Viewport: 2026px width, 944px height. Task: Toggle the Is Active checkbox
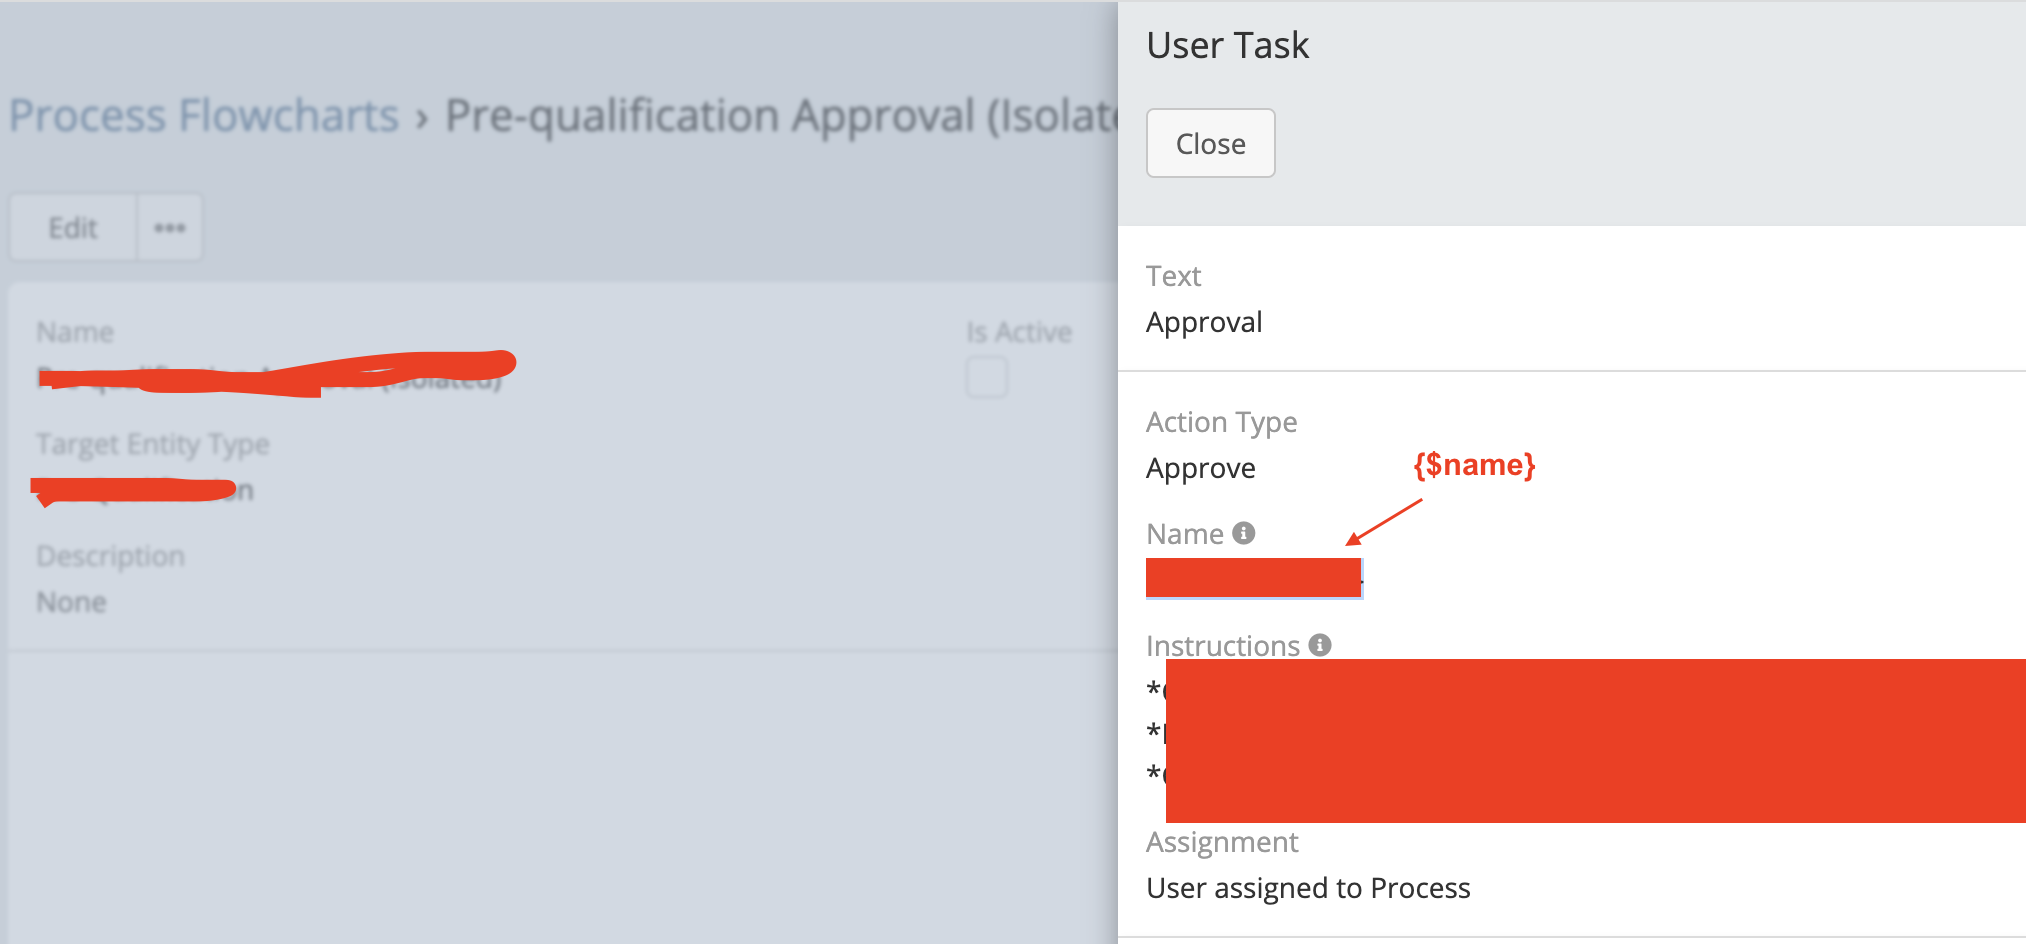pyautogui.click(x=987, y=378)
